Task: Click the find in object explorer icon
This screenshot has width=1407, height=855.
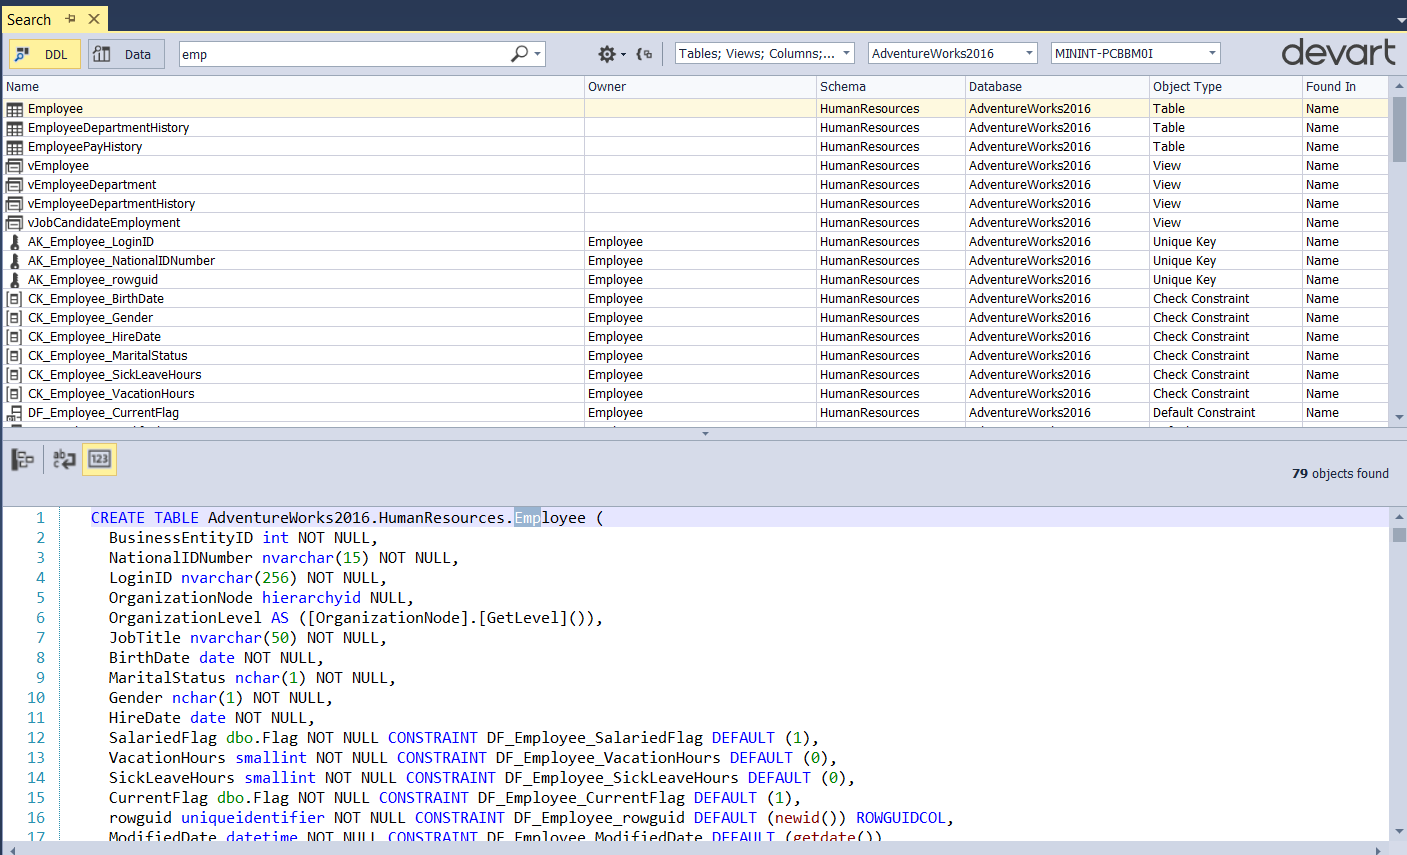Action: pyautogui.click(x=23, y=459)
